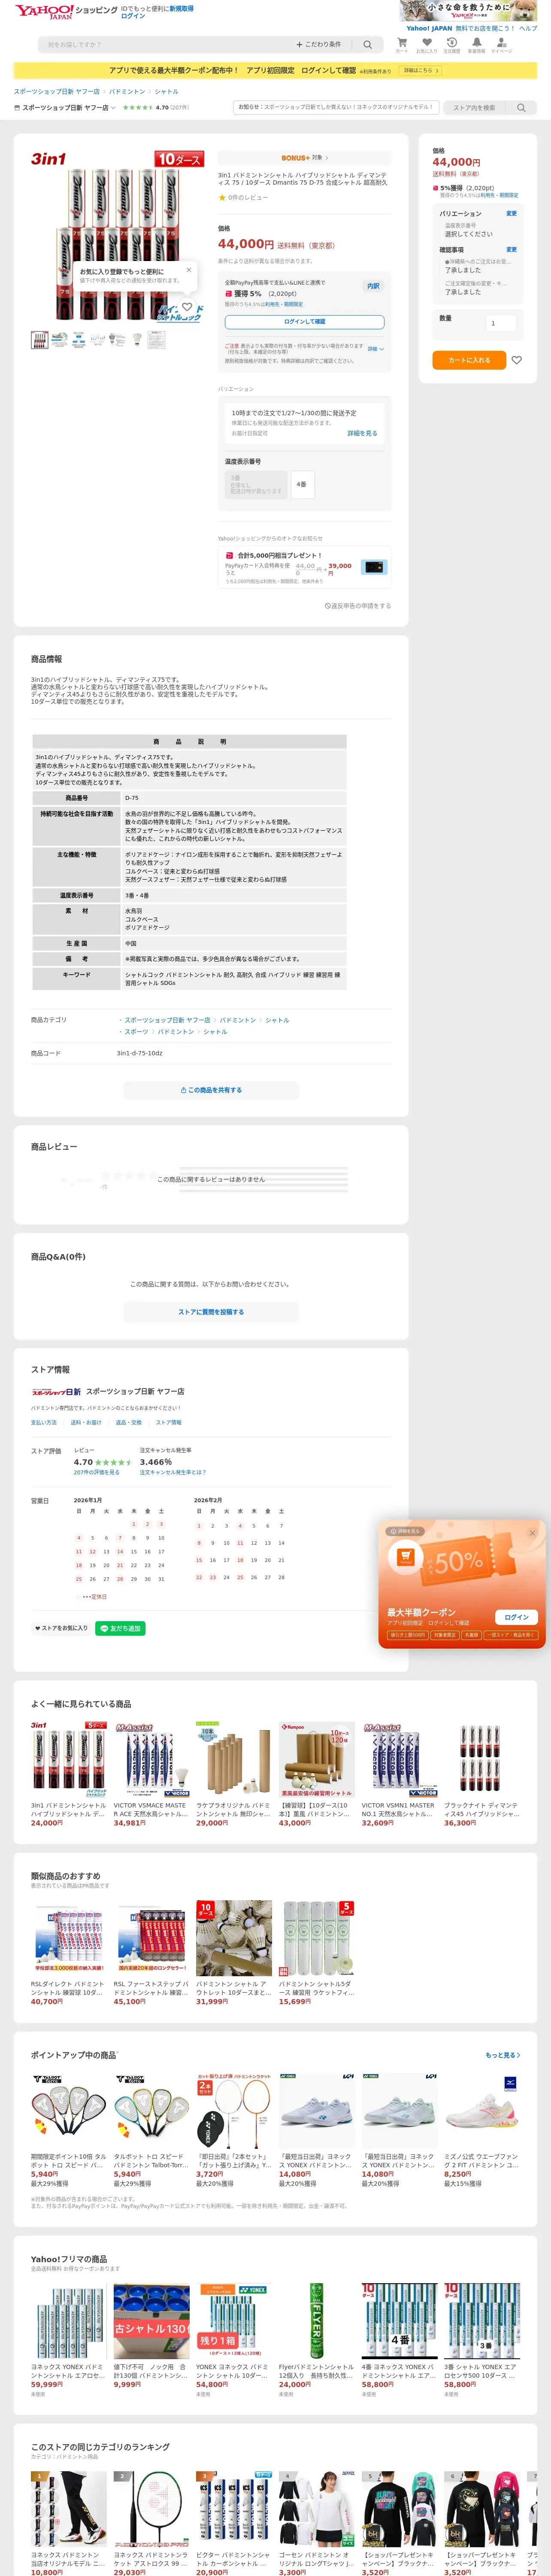551x2576 pixels.
Task: Click the 内訳 breakdown button
Action: [373, 286]
